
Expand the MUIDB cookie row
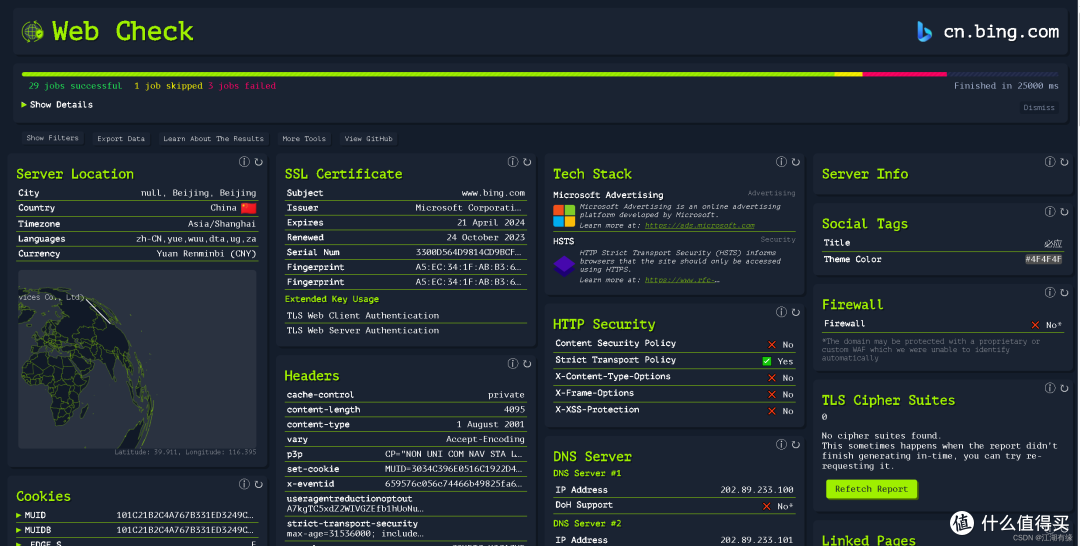point(137,530)
